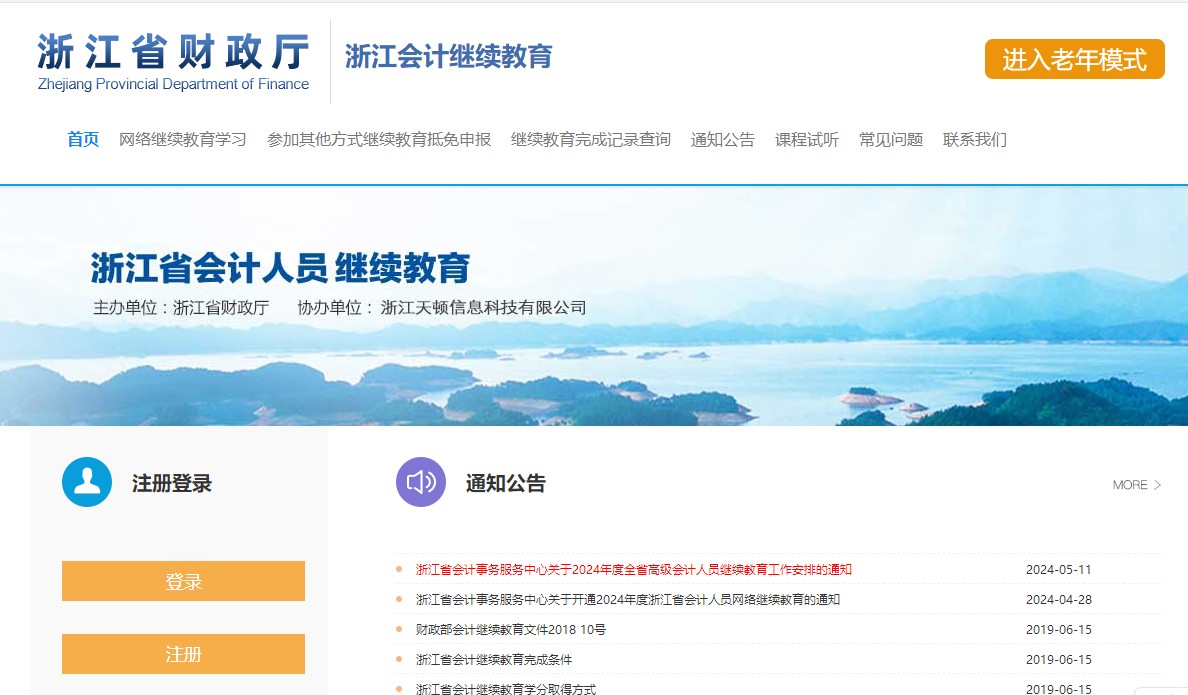Image resolution: width=1188 pixels, height=695 pixels.
Task: Click 联系我们 in the navigation bar
Action: point(973,139)
